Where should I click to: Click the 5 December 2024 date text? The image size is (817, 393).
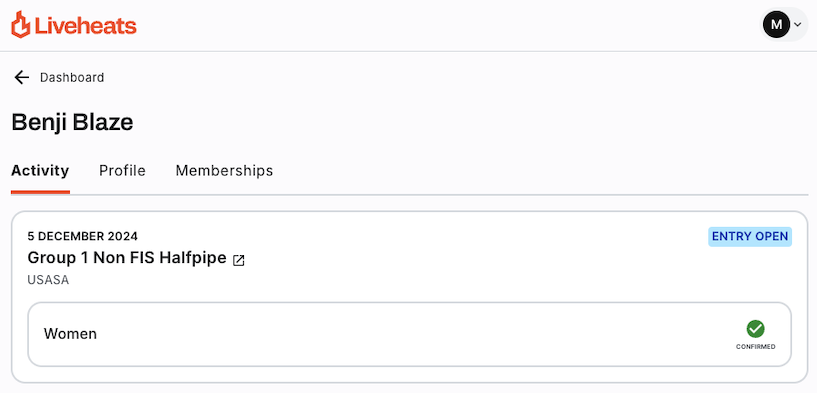coord(83,236)
